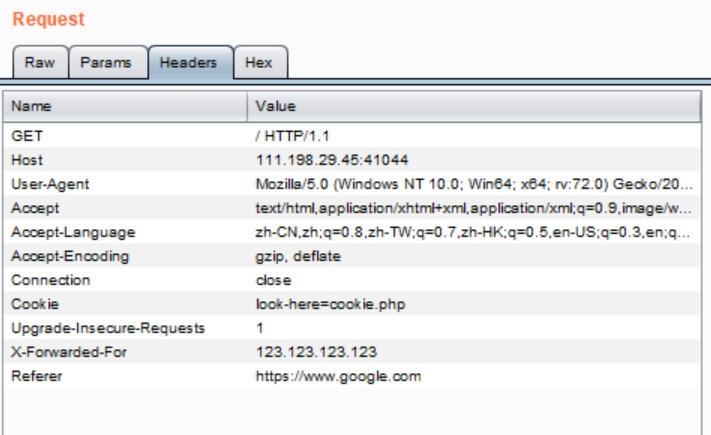Select the Mozilla/5.0 user agent value
Screen dimensions: 711x435
point(474,184)
